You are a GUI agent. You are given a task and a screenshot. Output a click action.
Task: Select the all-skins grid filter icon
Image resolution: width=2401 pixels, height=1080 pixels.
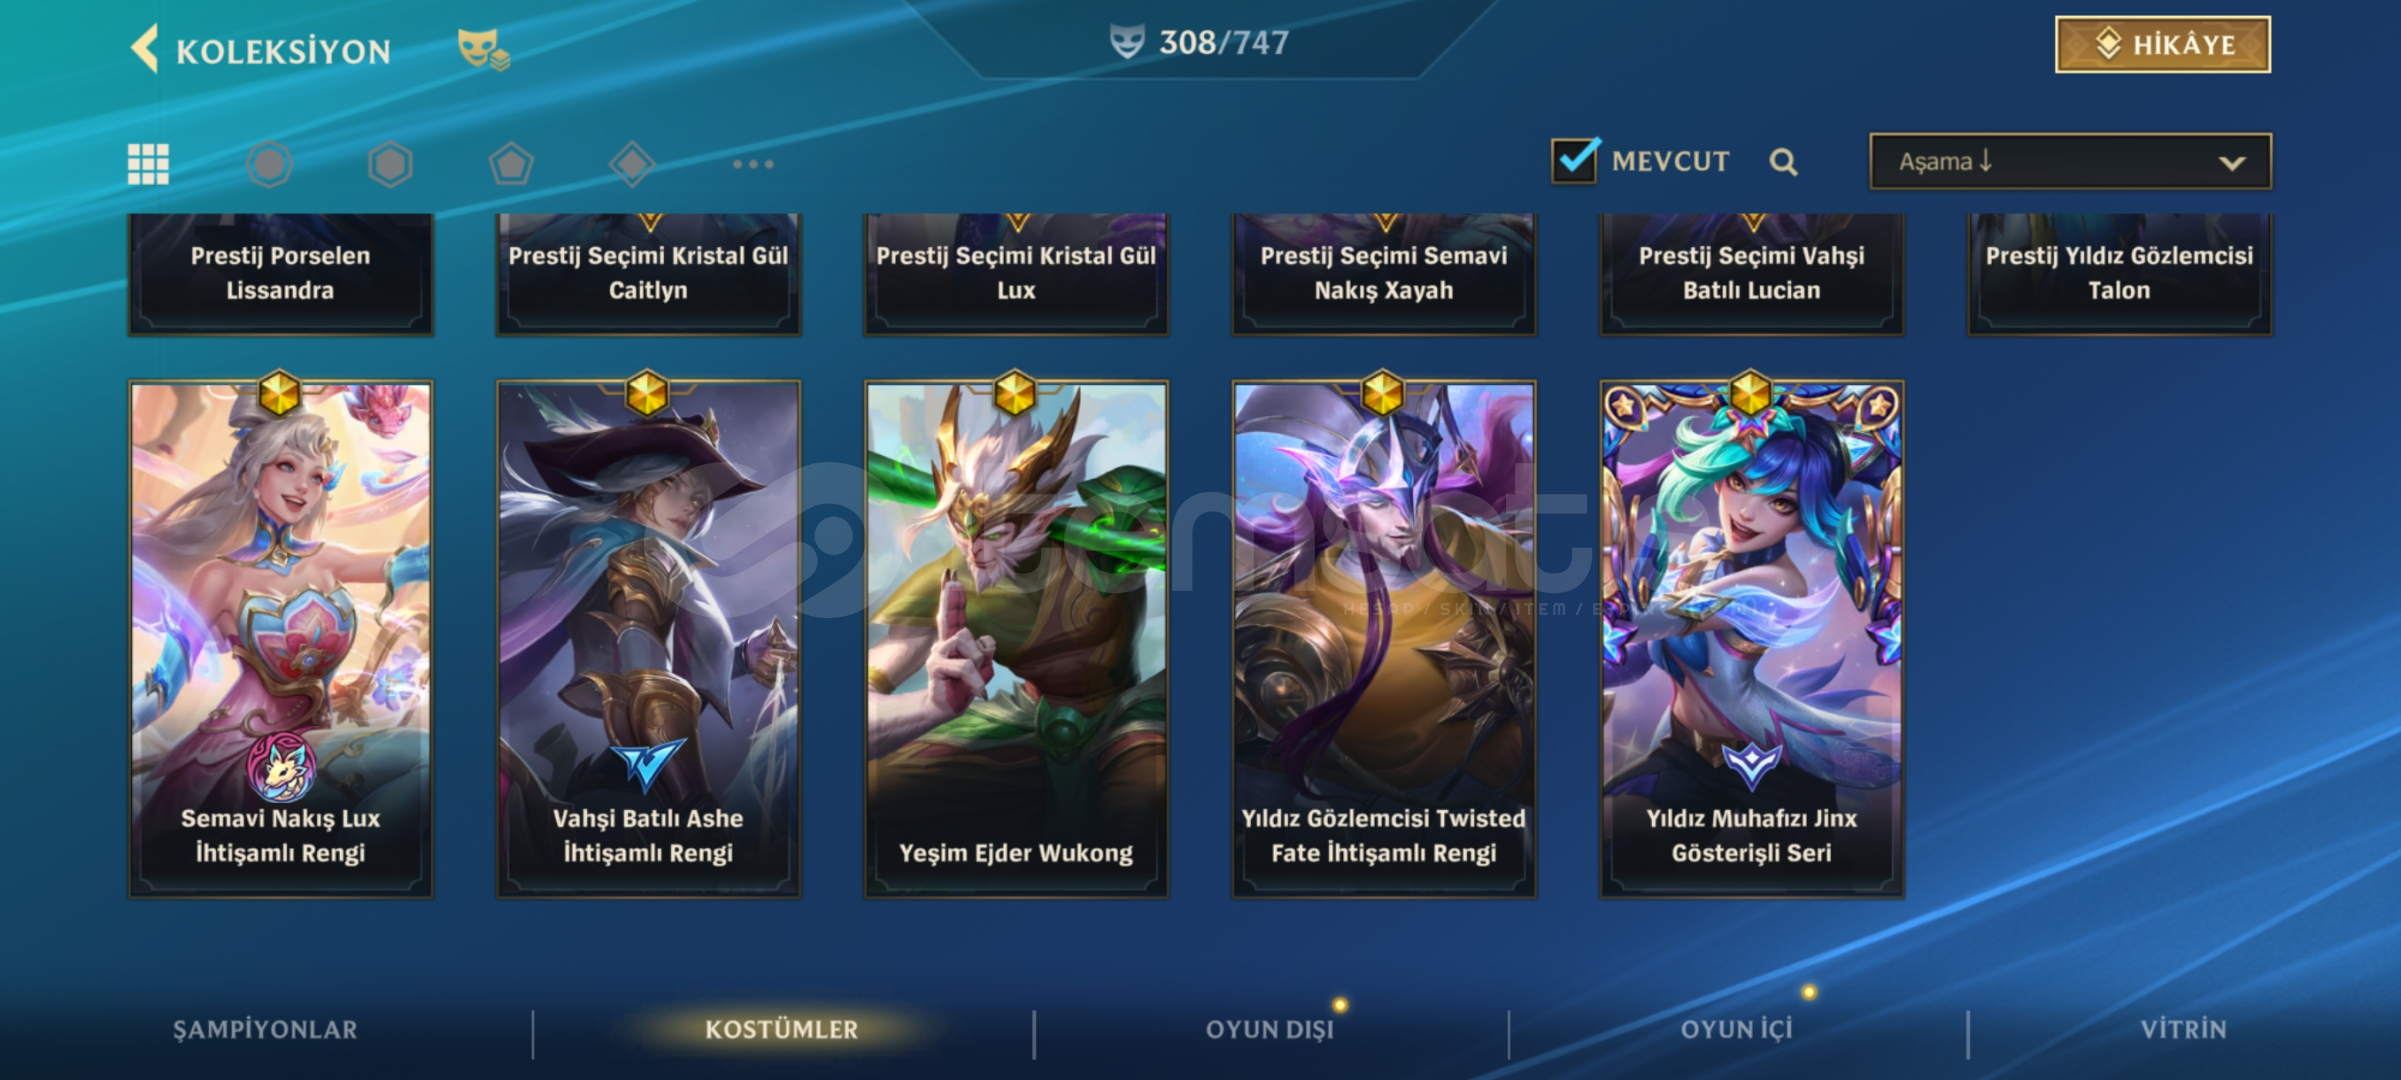point(148,164)
